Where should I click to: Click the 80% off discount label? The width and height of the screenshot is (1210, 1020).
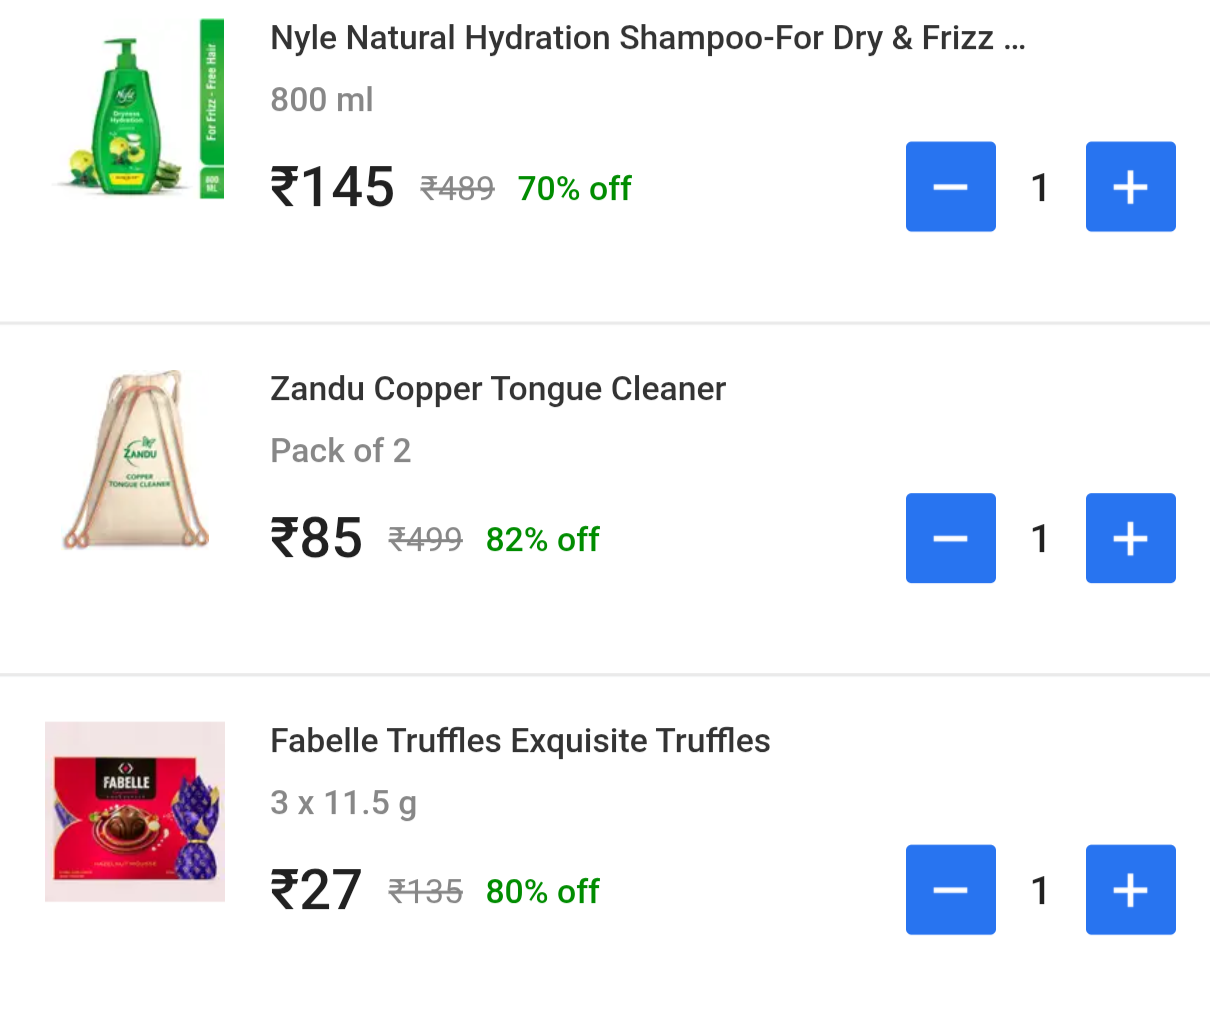[542, 891]
